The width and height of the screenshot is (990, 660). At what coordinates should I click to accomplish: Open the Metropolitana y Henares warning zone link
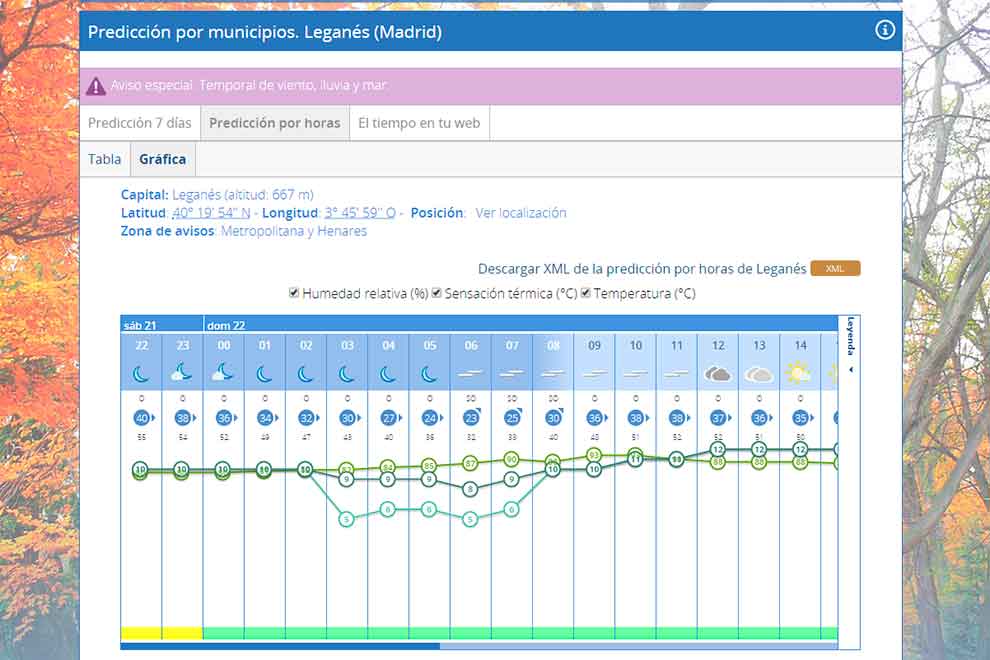click(x=293, y=231)
